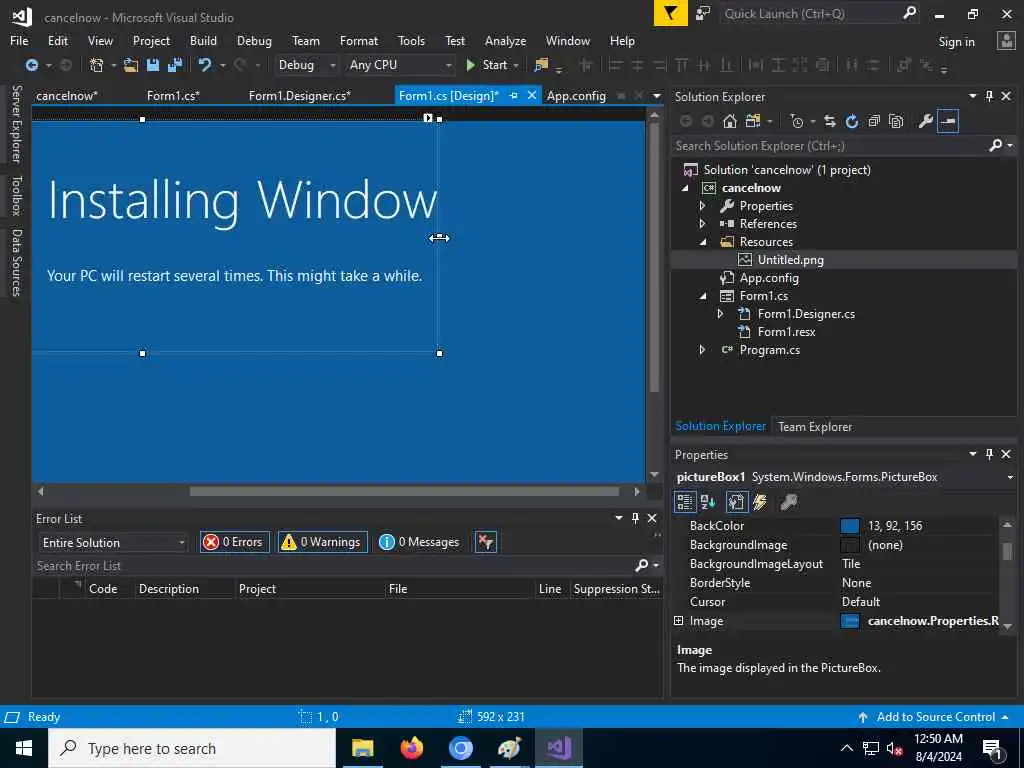The height and width of the screenshot is (768, 1024).
Task: Click Add to Source Control in the status bar
Action: coord(935,716)
